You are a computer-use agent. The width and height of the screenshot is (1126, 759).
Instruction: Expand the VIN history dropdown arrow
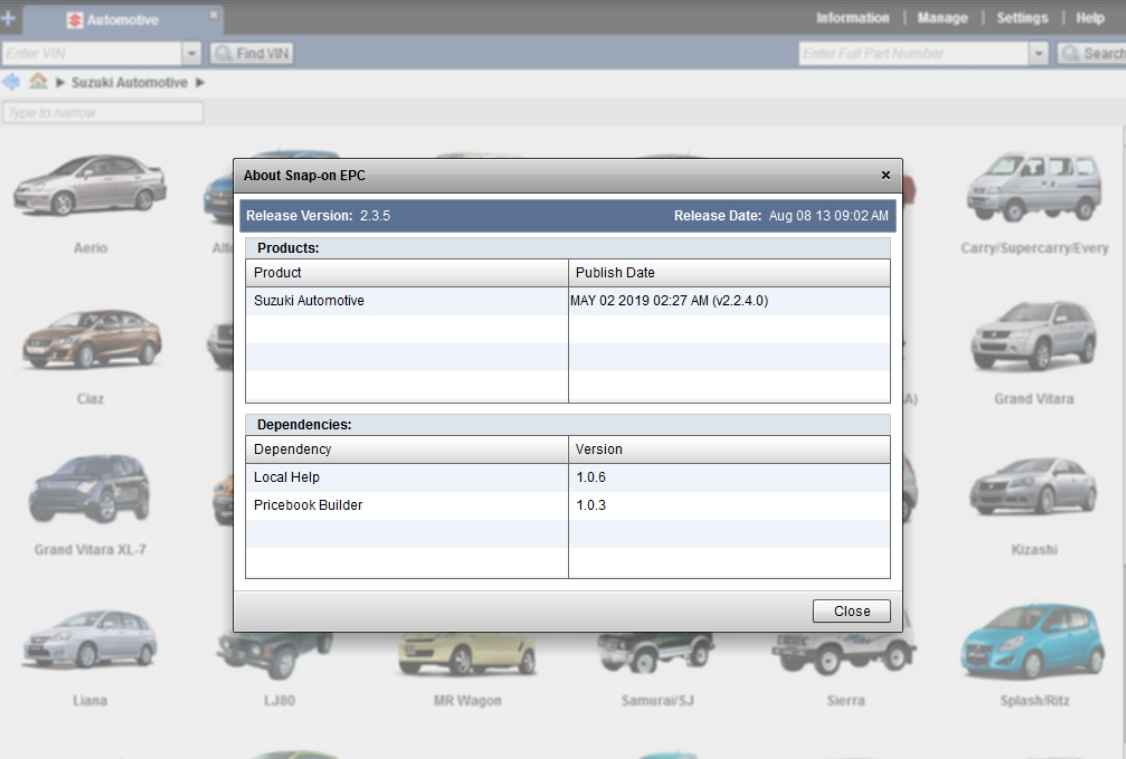coord(191,53)
